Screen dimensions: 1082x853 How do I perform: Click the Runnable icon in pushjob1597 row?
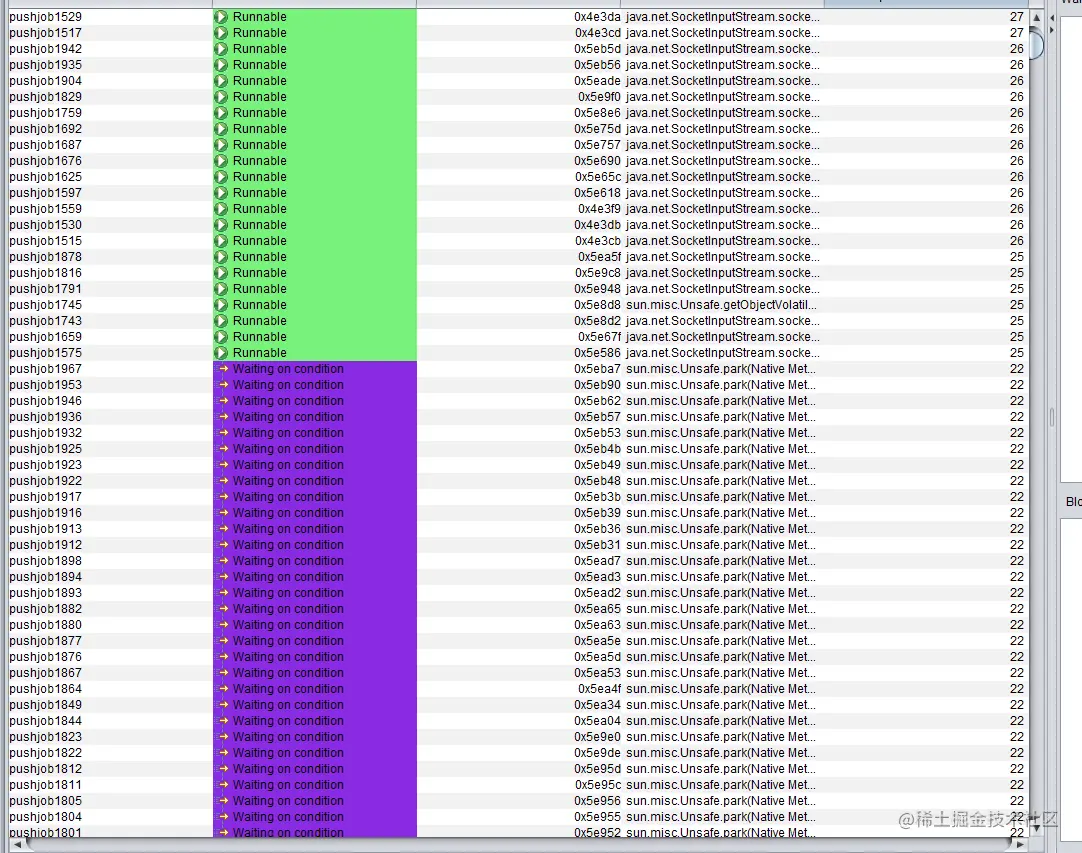coord(221,193)
